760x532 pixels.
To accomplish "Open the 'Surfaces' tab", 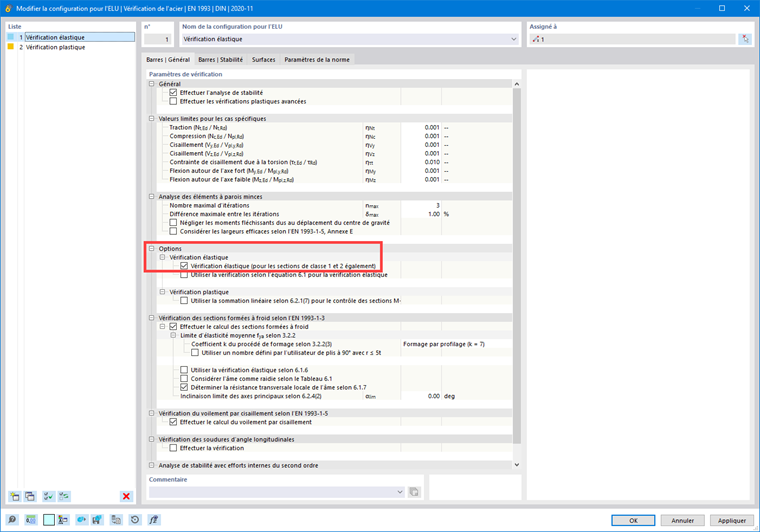I will tap(264, 60).
